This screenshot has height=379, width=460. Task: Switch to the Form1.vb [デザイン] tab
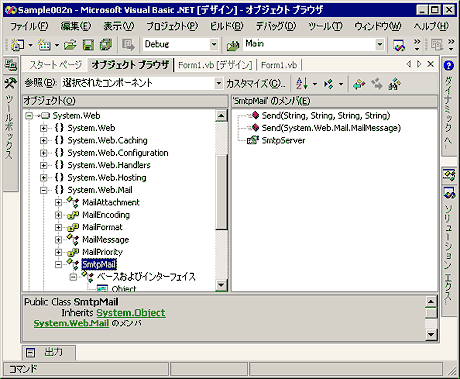[215, 65]
